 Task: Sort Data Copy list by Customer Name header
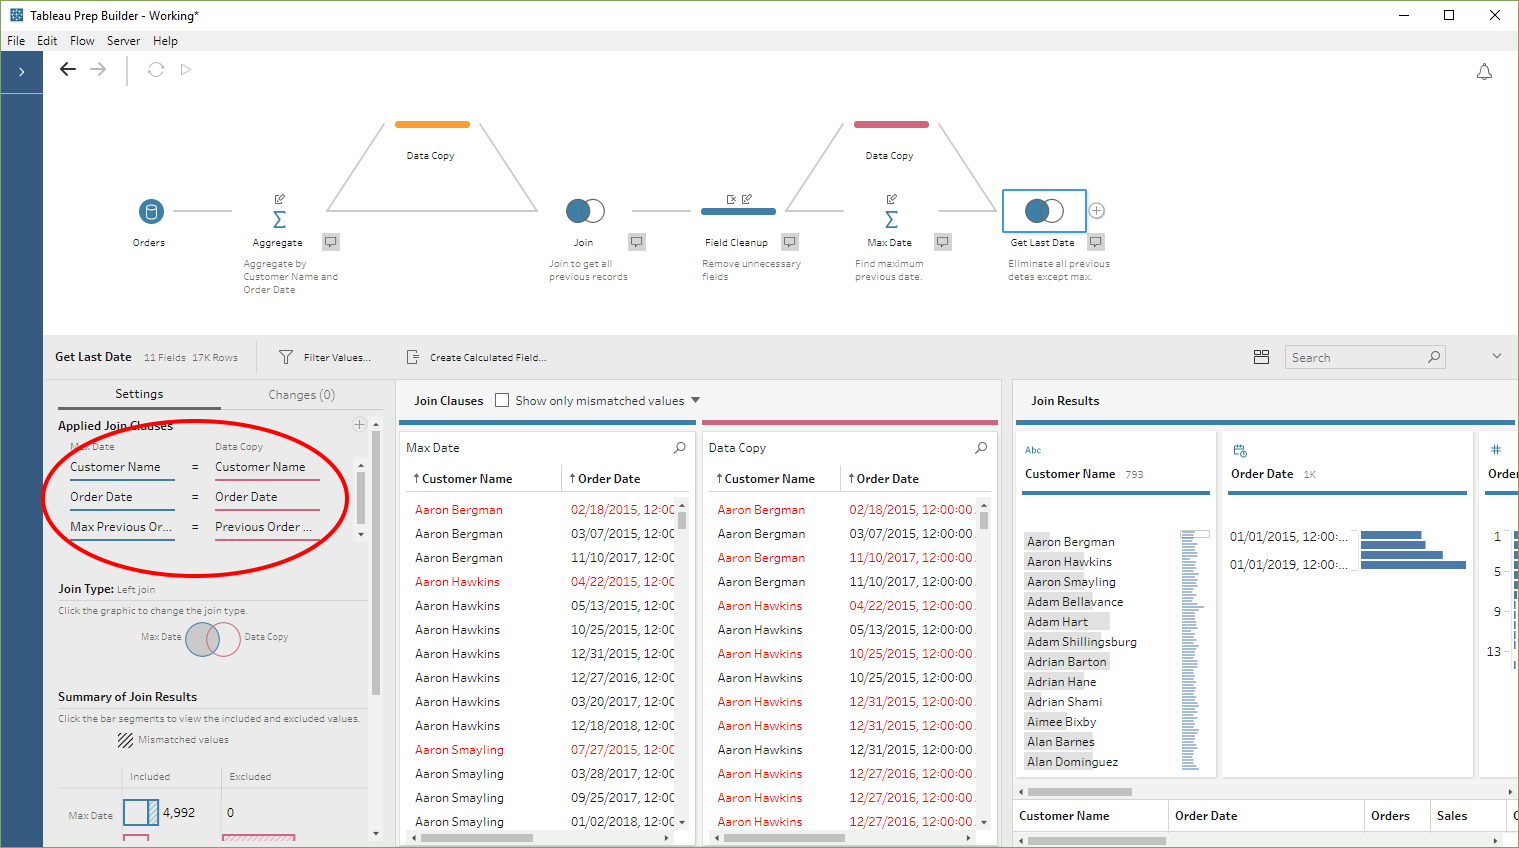[x=770, y=479]
